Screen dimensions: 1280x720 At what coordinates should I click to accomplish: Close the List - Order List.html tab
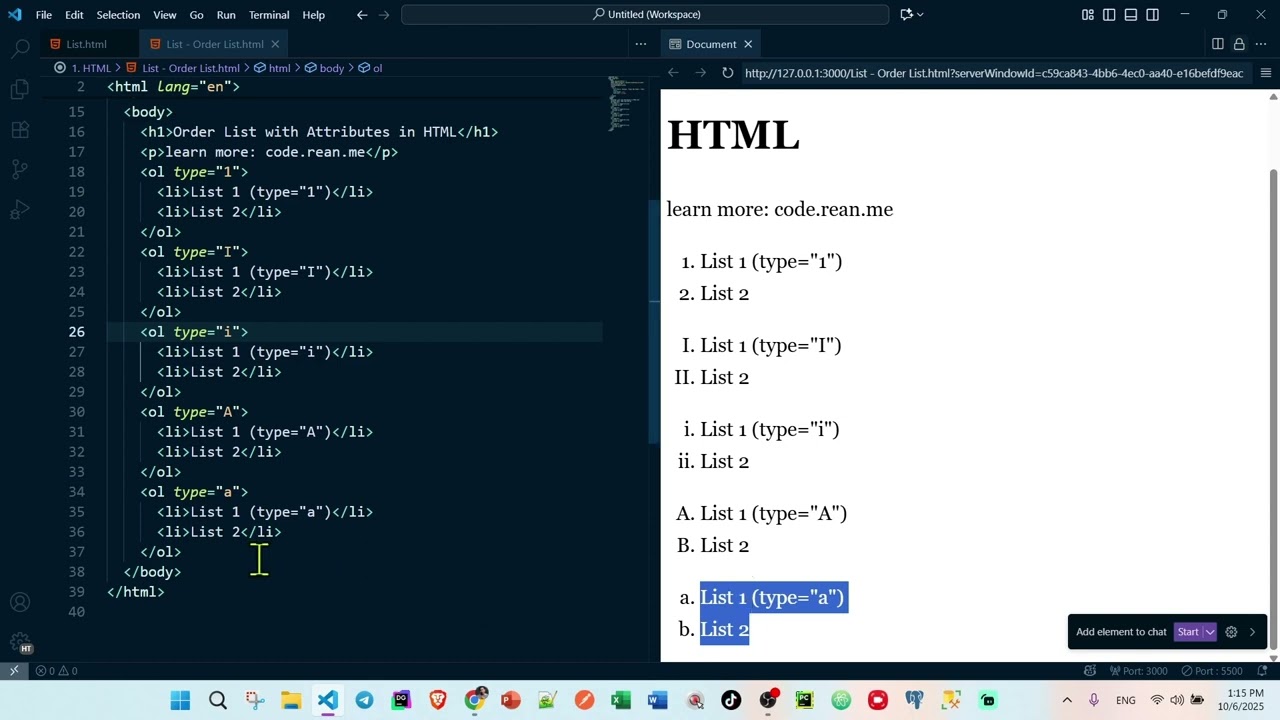(275, 44)
